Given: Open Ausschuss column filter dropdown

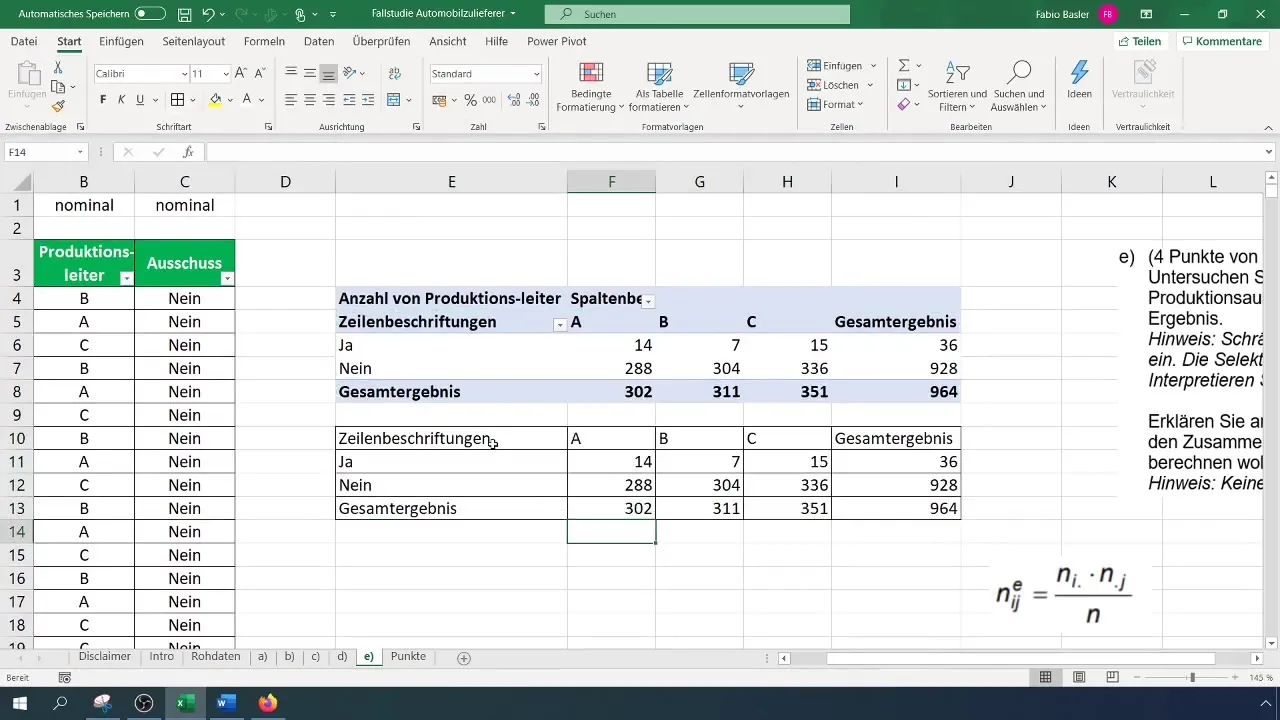Looking at the screenshot, I should tap(227, 279).
